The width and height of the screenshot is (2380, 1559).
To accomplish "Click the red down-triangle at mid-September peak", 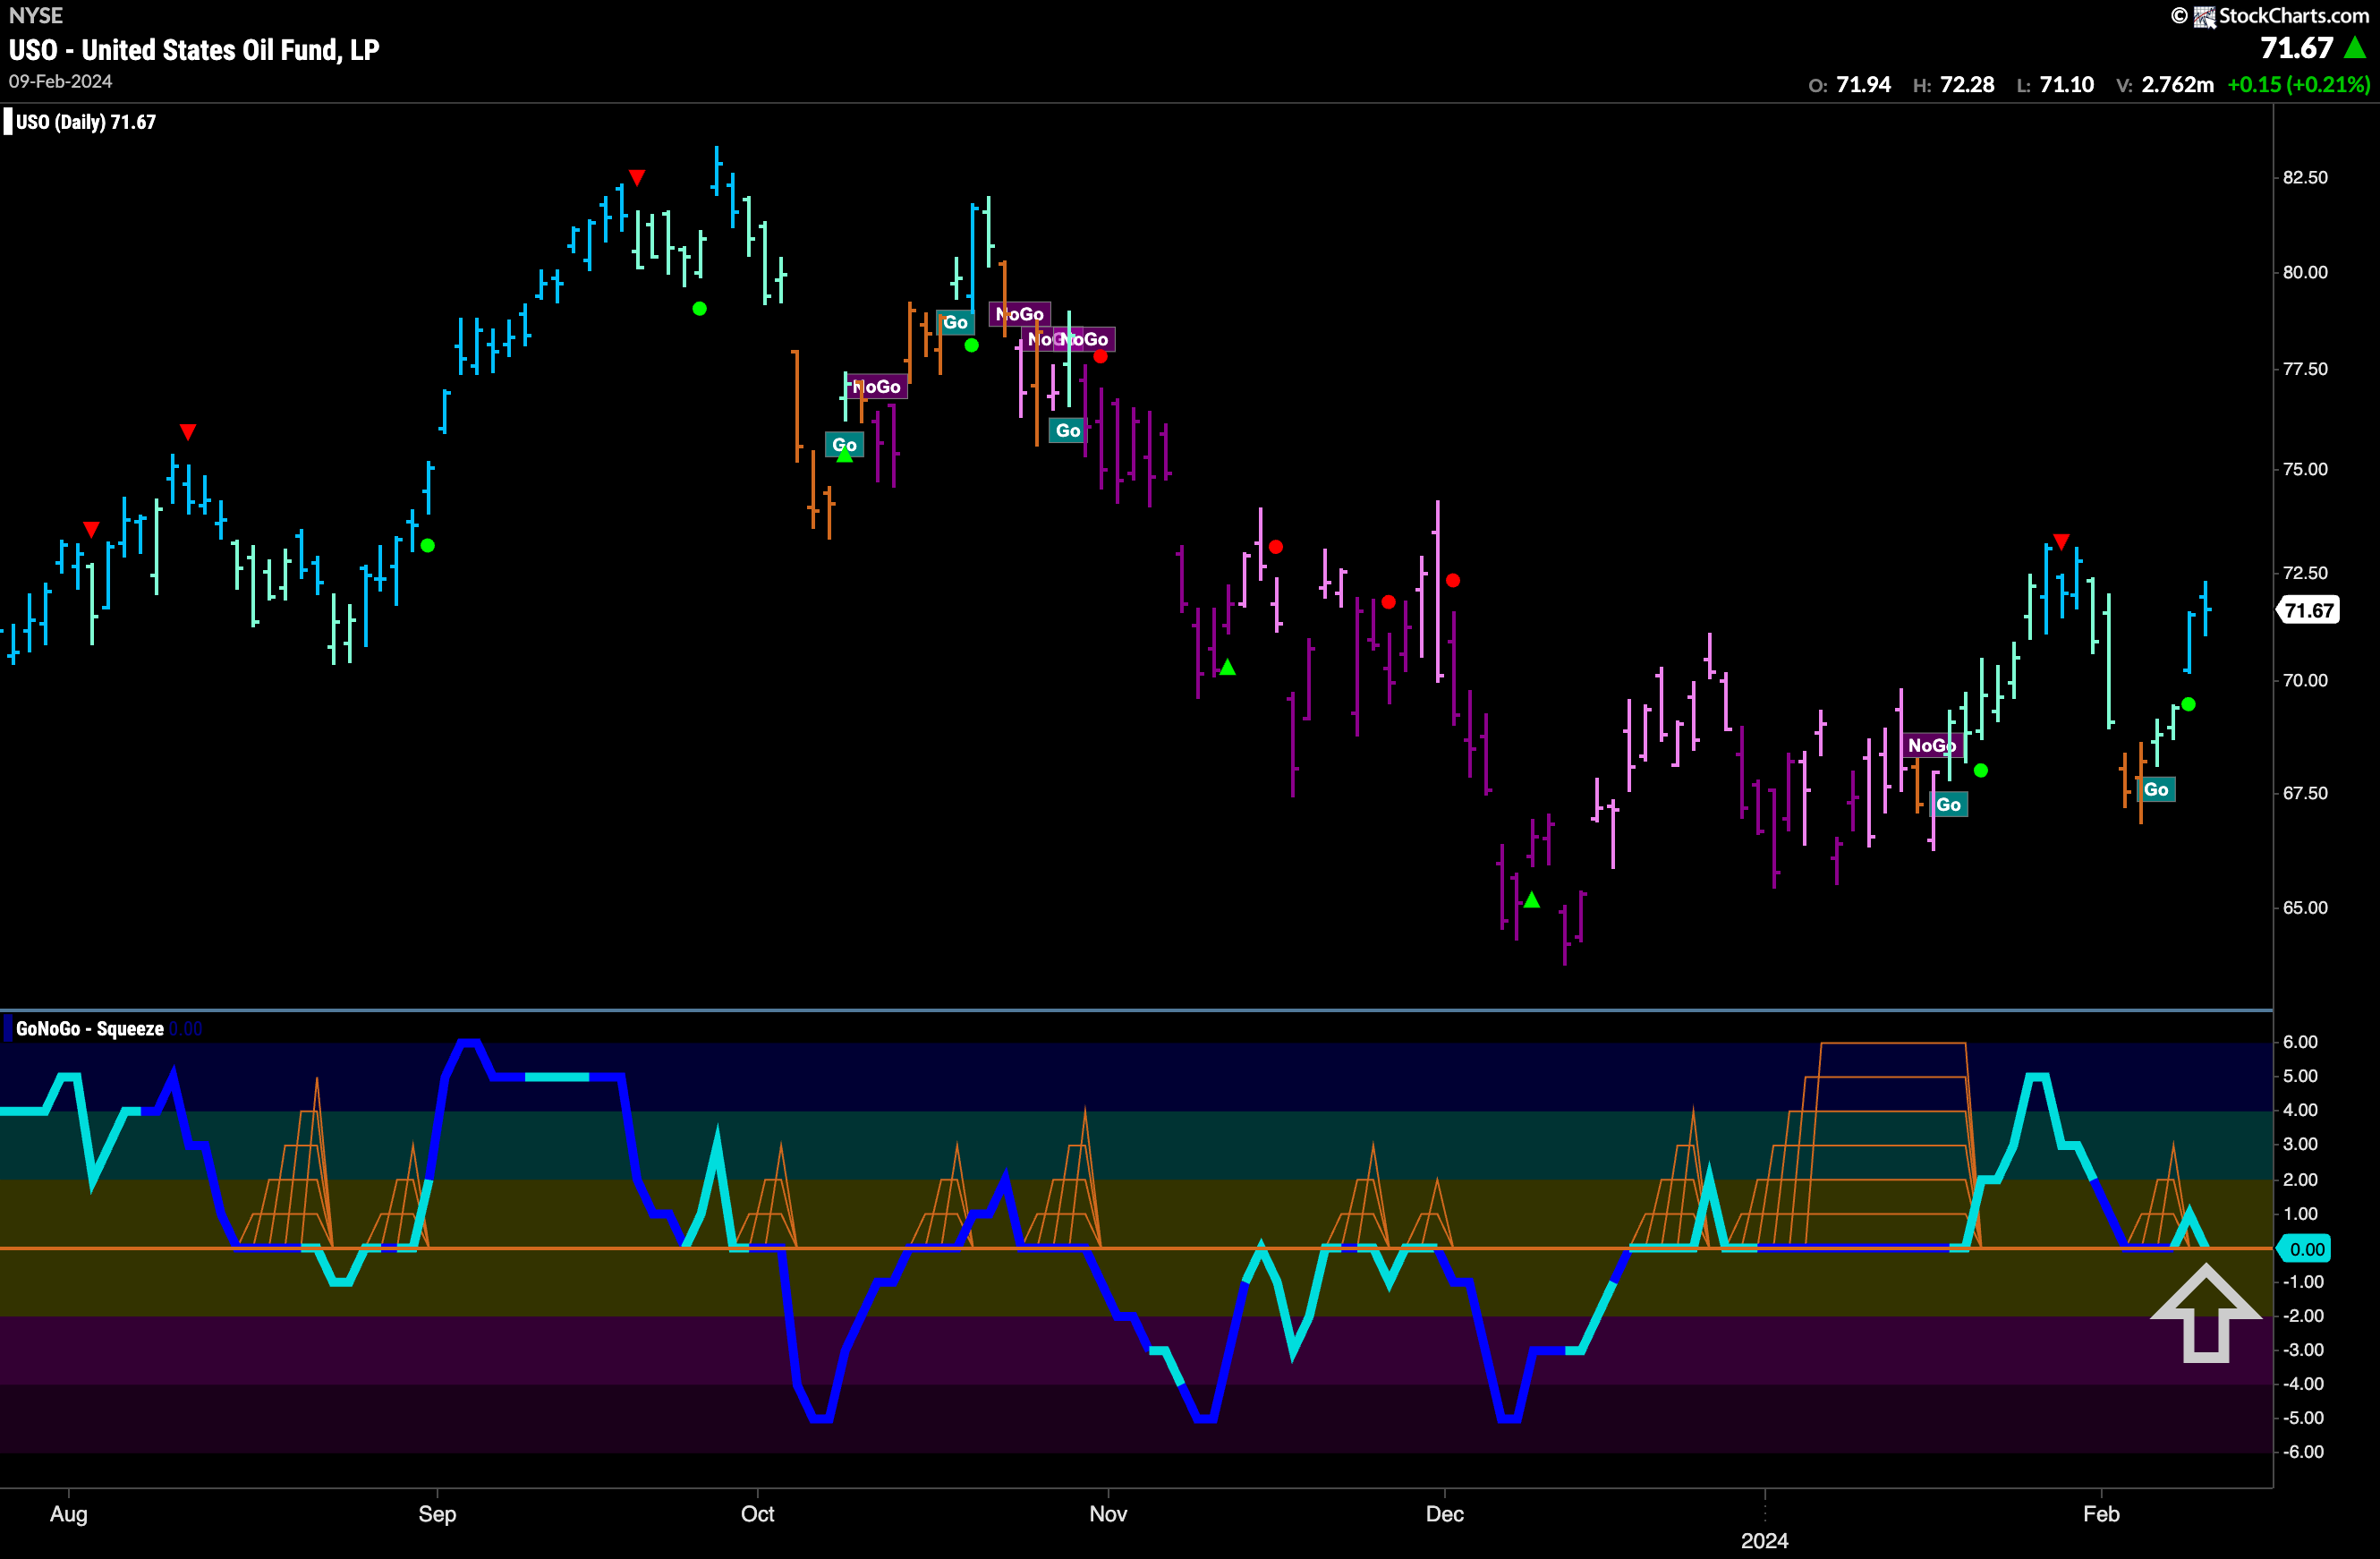I will 637,177.
